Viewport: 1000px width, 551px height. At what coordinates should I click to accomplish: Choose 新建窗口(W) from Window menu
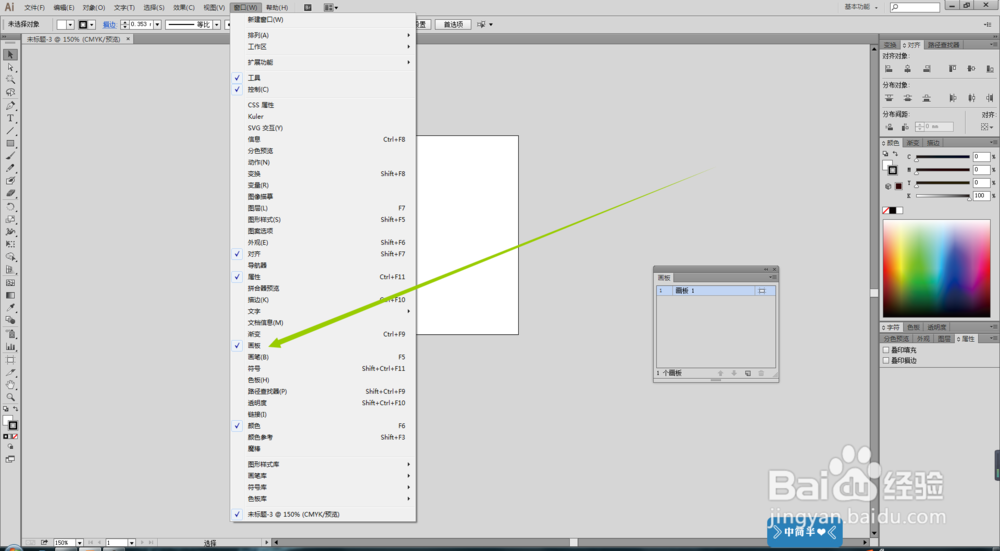[x=323, y=20]
